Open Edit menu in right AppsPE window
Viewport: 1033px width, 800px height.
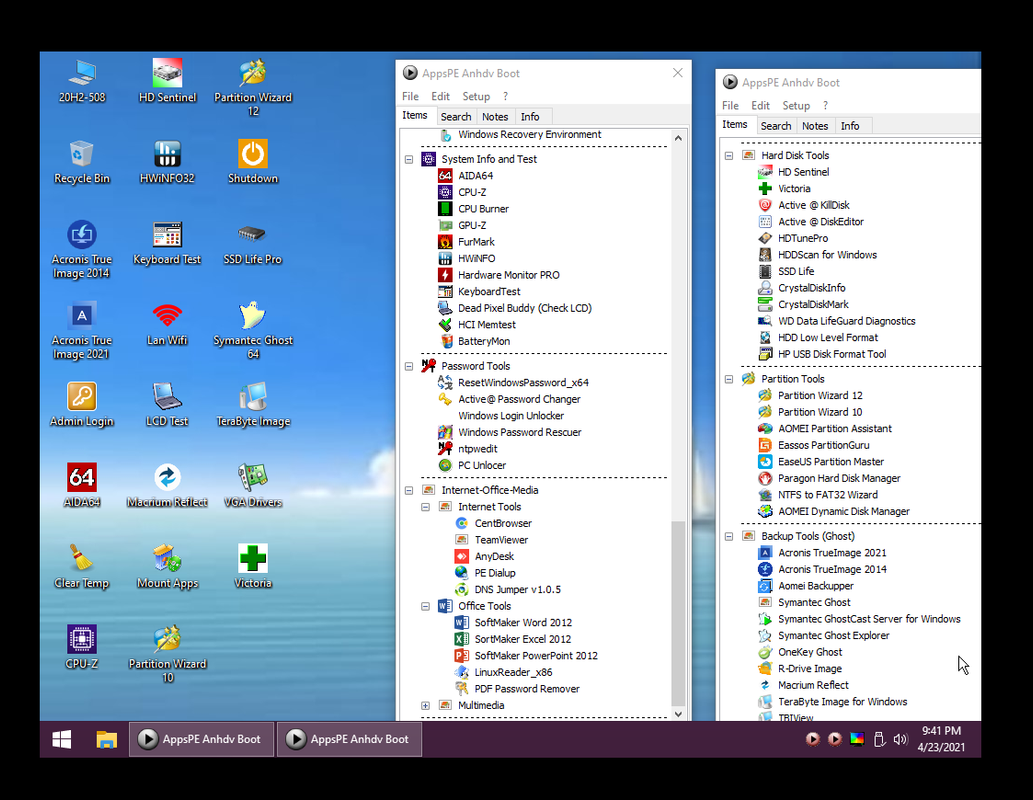click(x=760, y=105)
